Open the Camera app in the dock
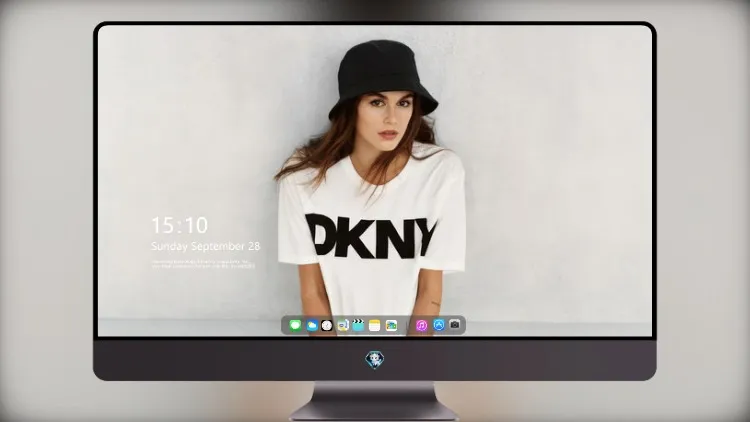 (455, 325)
